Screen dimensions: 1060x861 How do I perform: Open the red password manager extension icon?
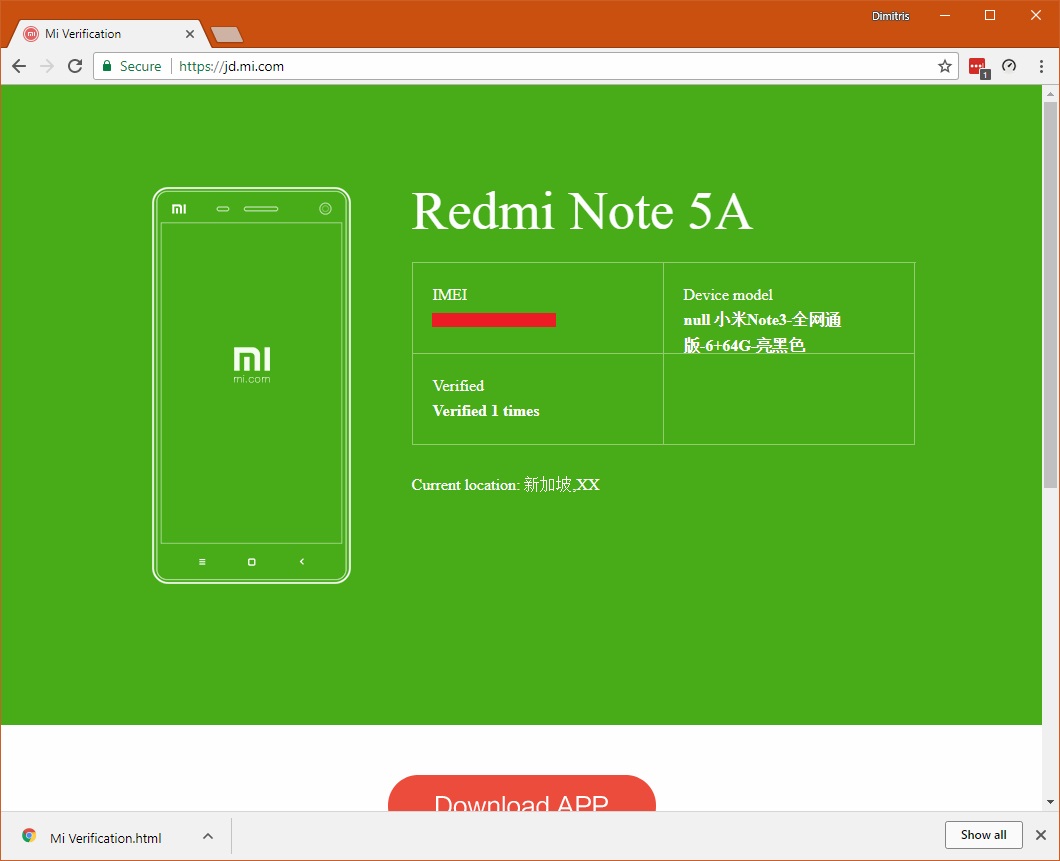point(977,67)
